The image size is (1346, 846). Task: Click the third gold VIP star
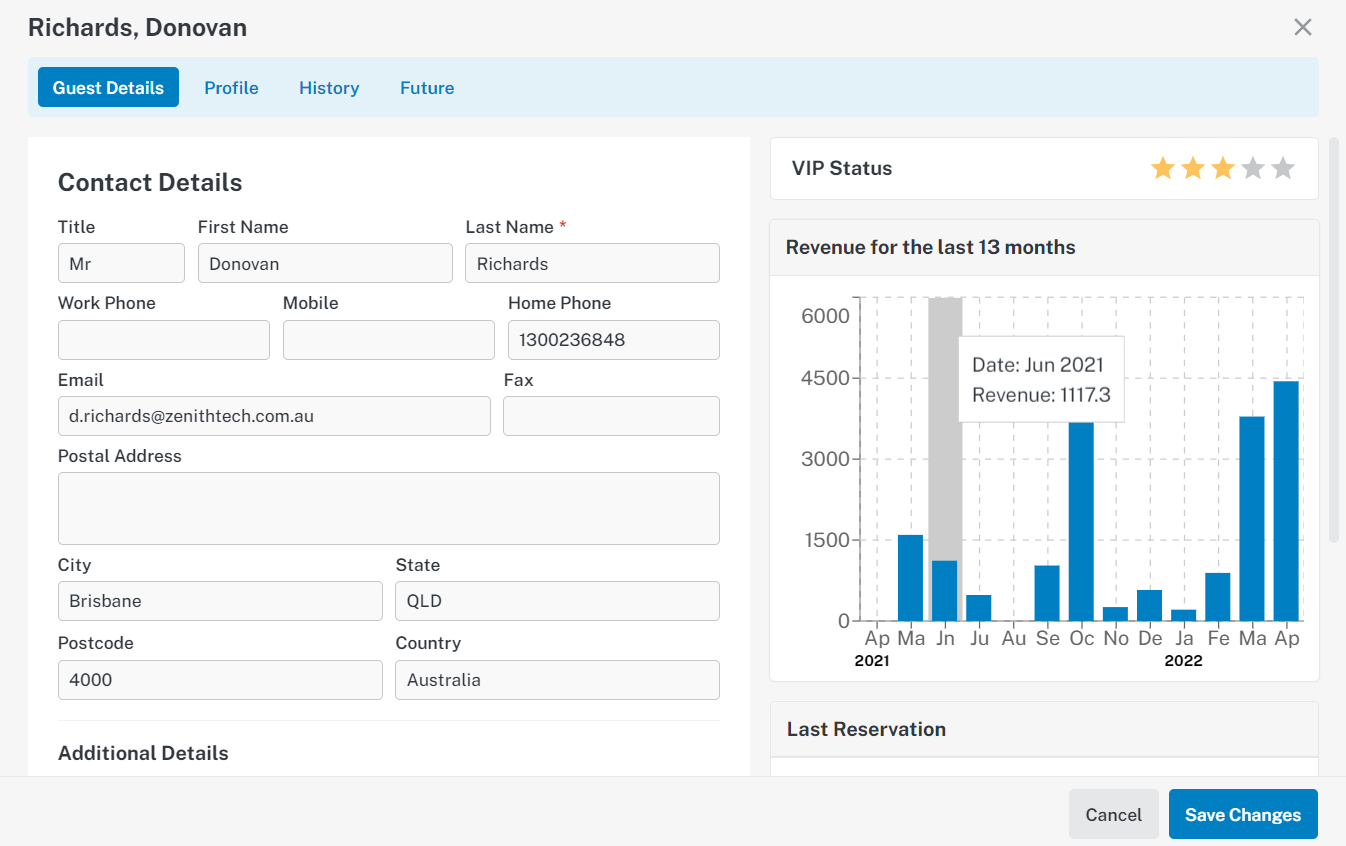coord(1223,168)
